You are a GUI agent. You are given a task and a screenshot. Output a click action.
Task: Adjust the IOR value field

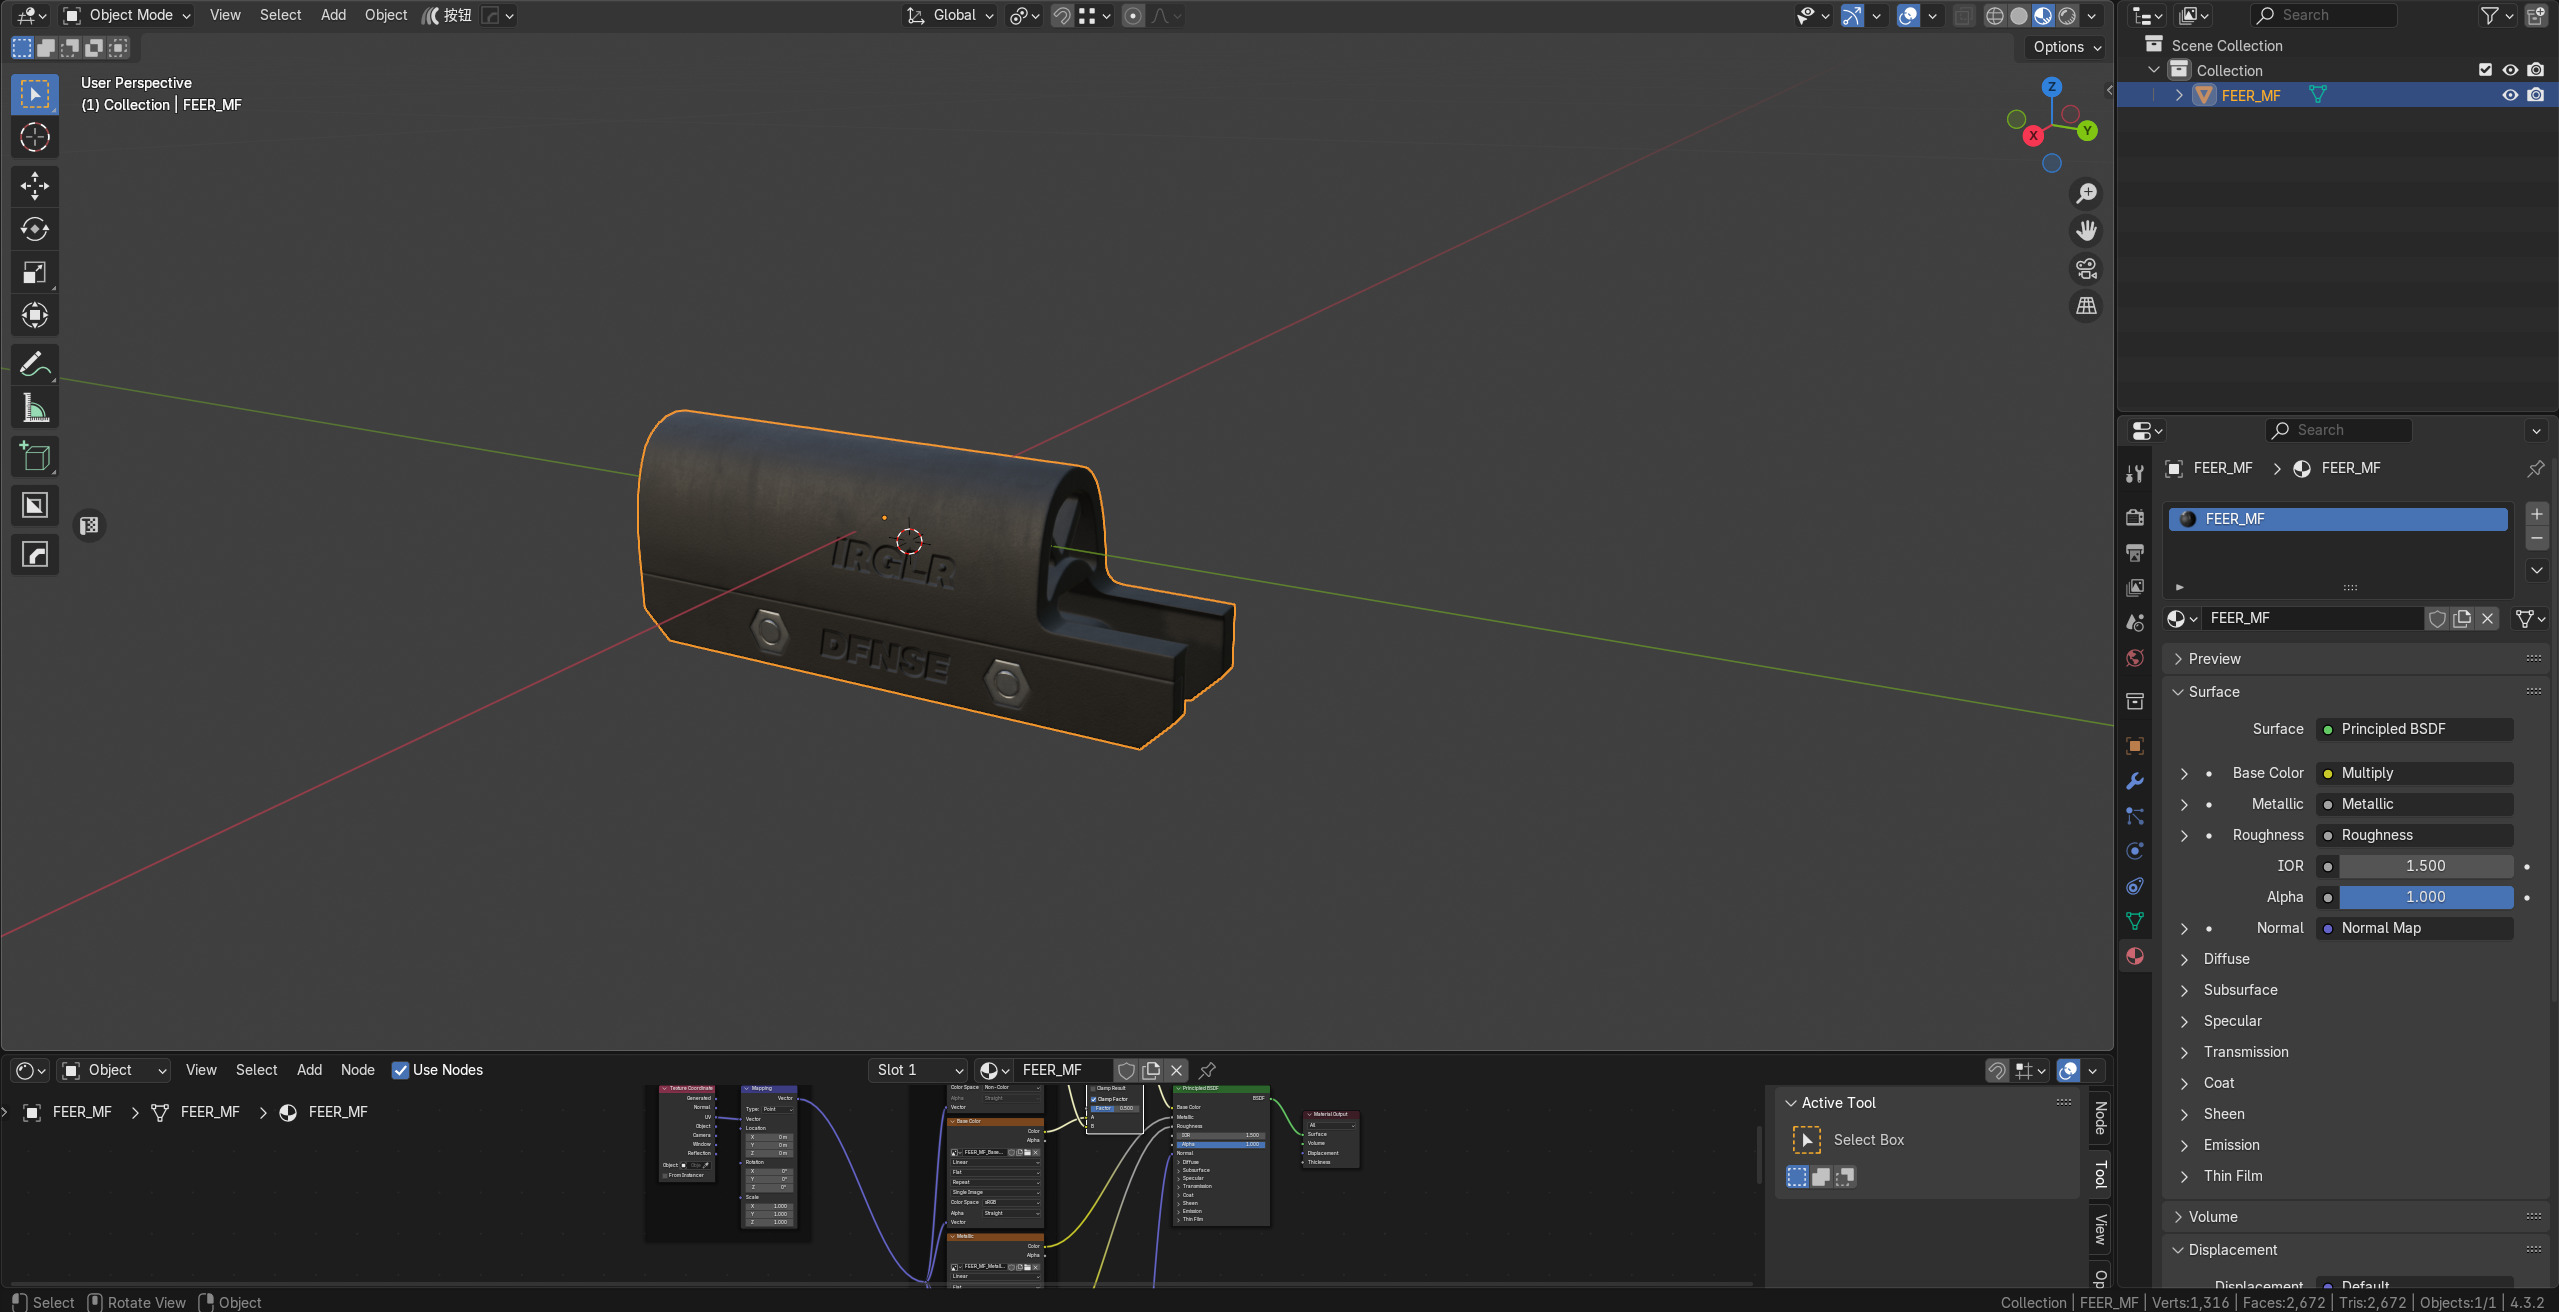point(2425,866)
